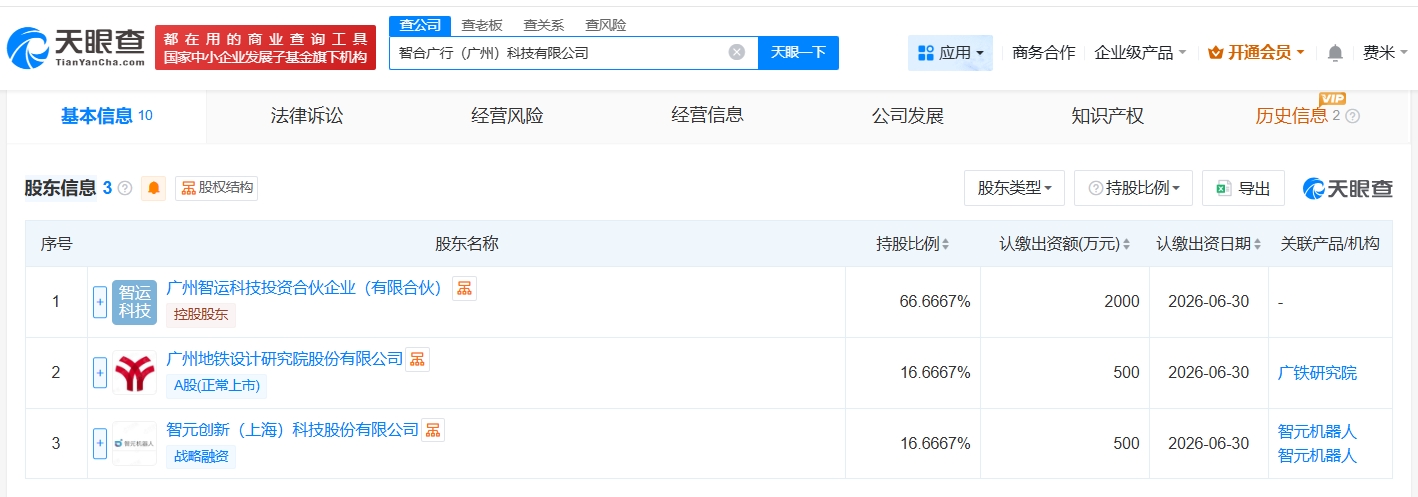Expand the 企业级产品 menu
Screen dimensions: 1418x497
point(1140,53)
